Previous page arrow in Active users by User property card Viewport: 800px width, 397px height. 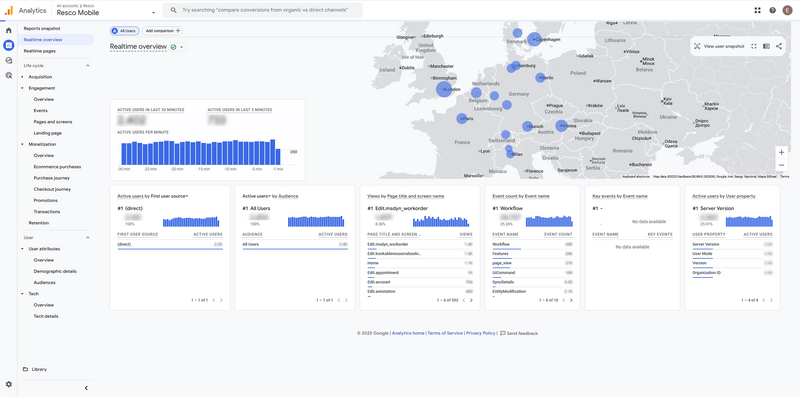pyautogui.click(x=764, y=300)
